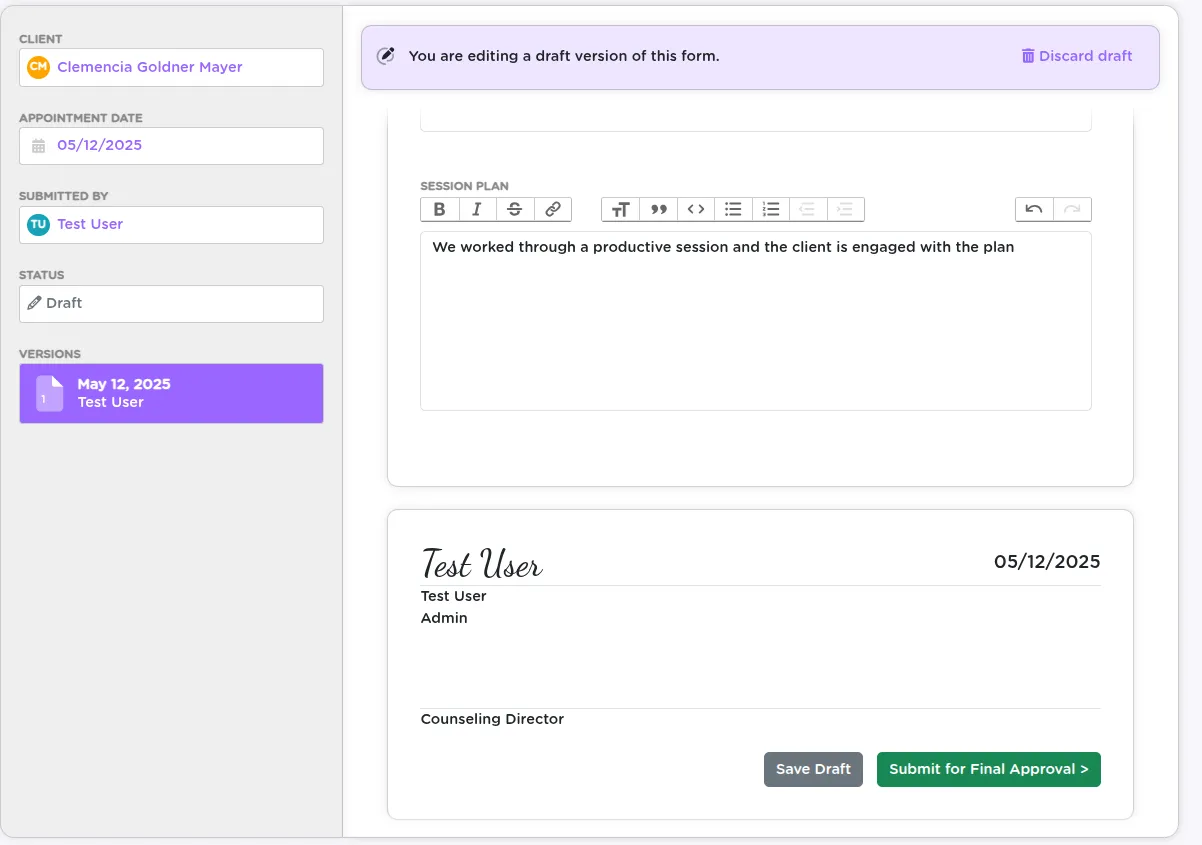Screen dimensions: 1202x845
Task: Click inside the Session Plan text area
Action: (x=755, y=320)
